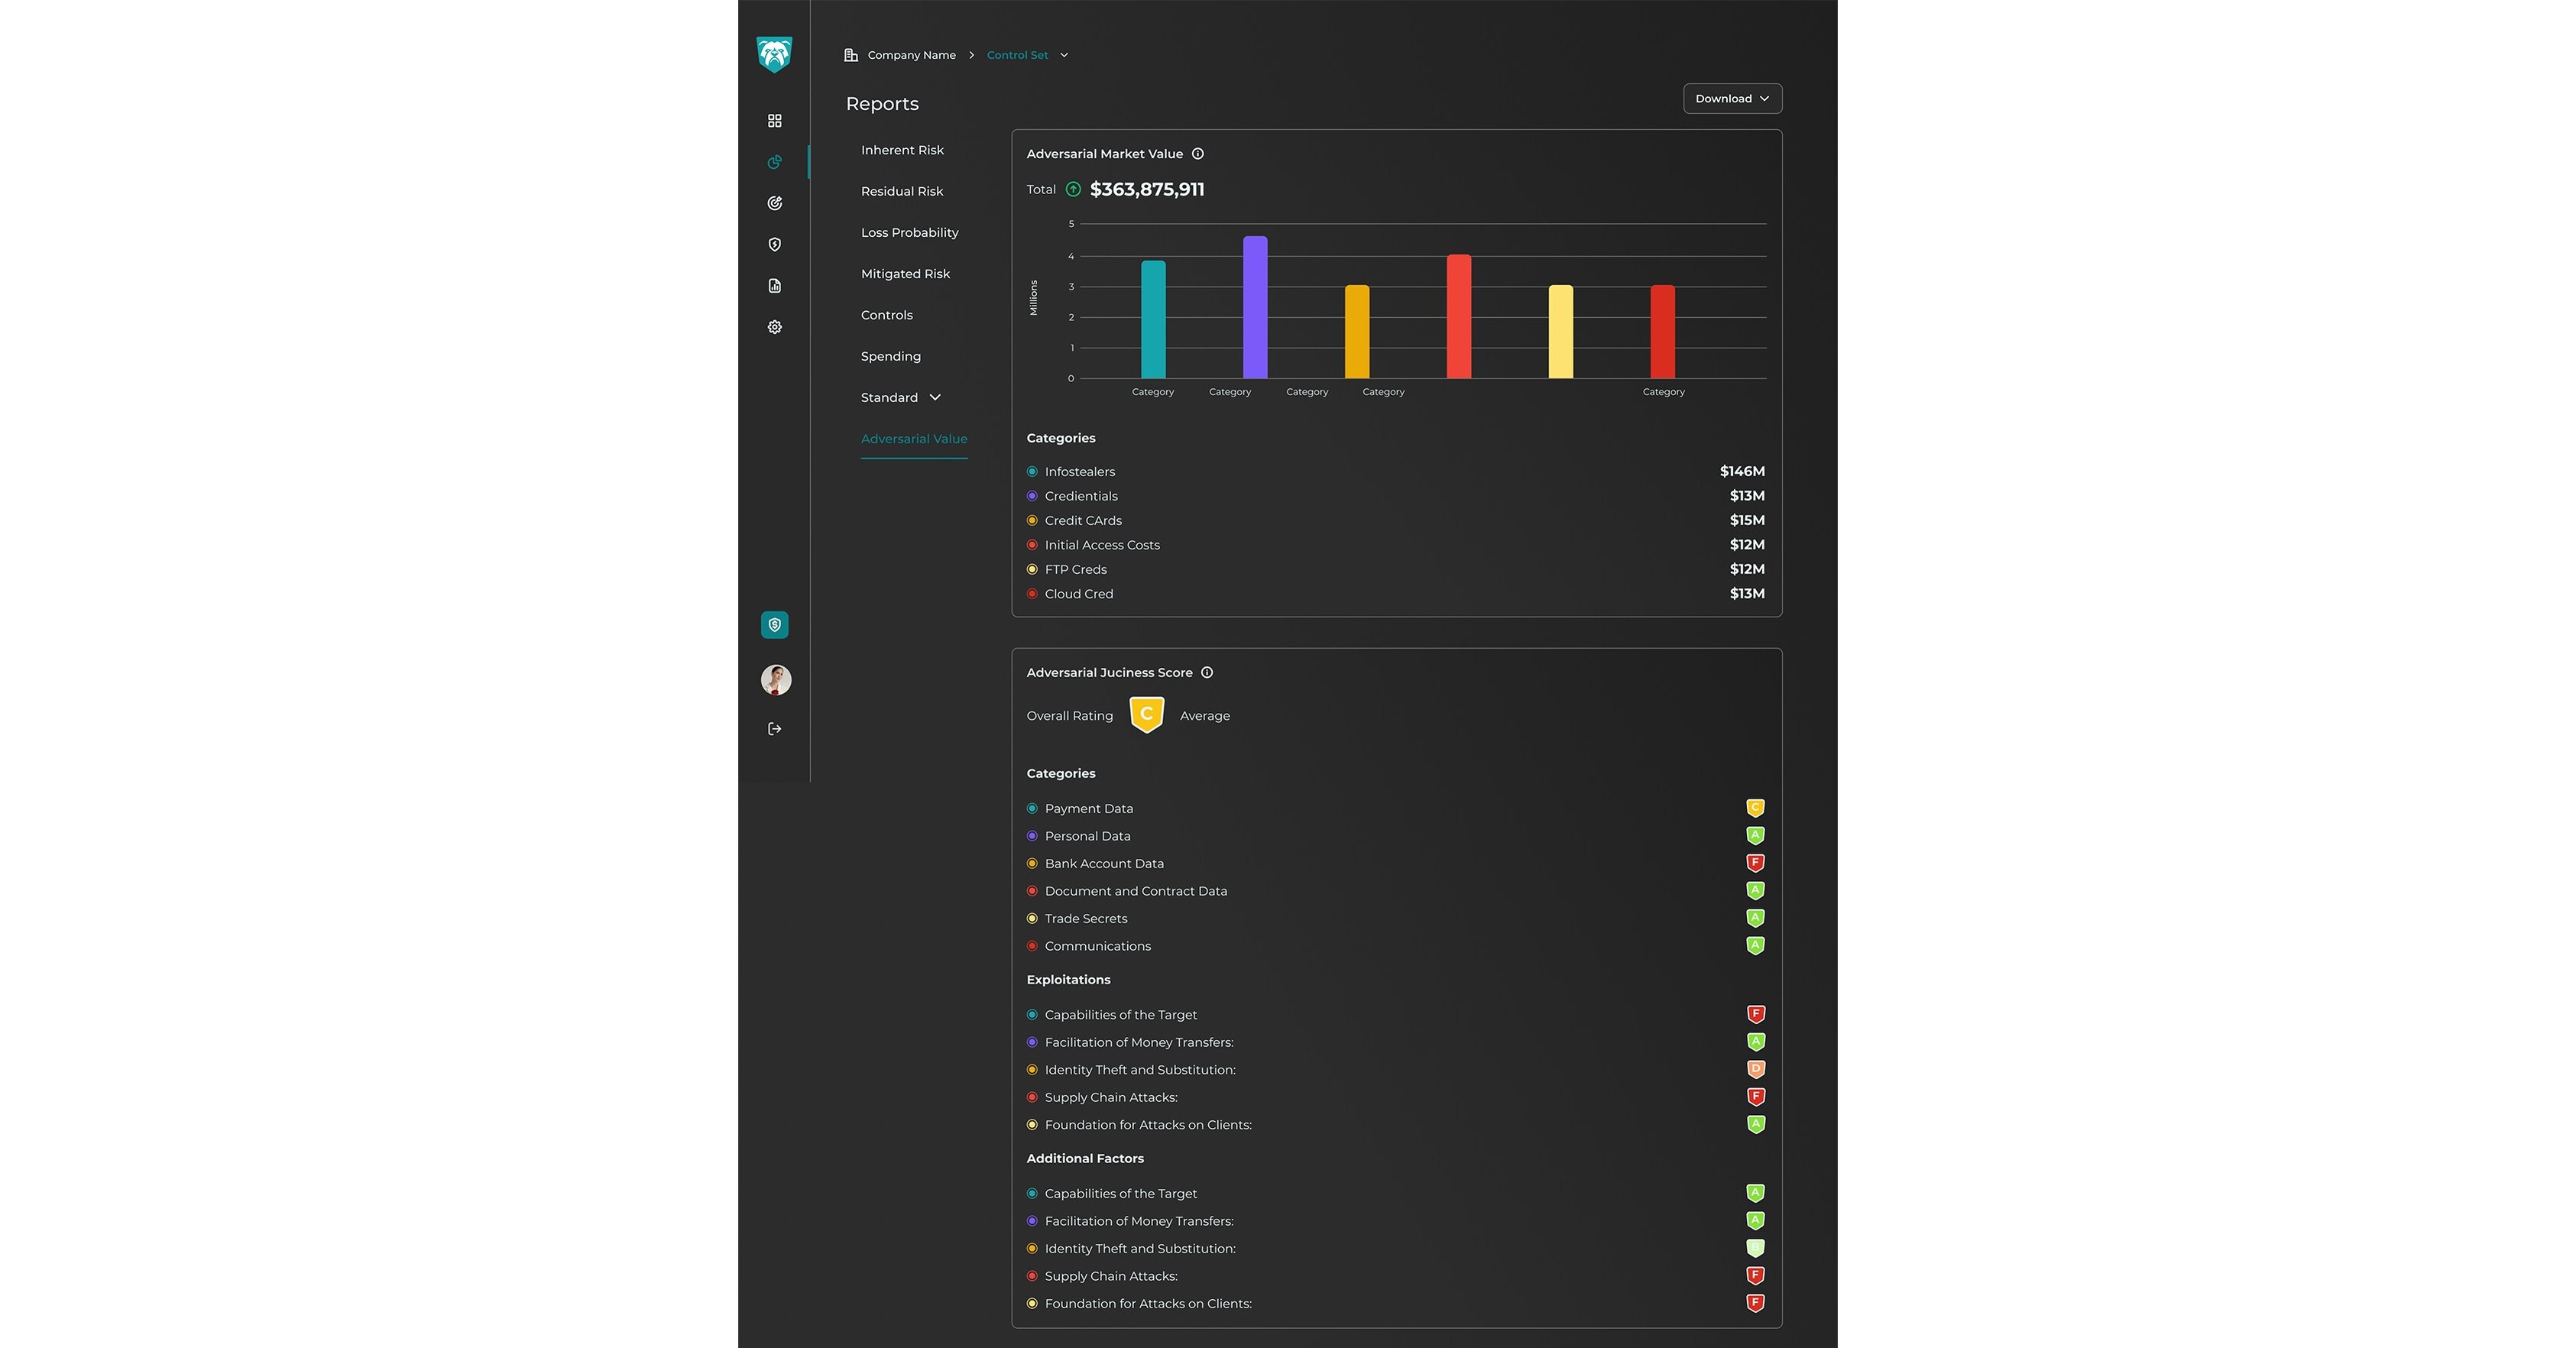2576x1348 pixels.
Task: Open the dashboard grid icon in sidebar
Action: [774, 120]
